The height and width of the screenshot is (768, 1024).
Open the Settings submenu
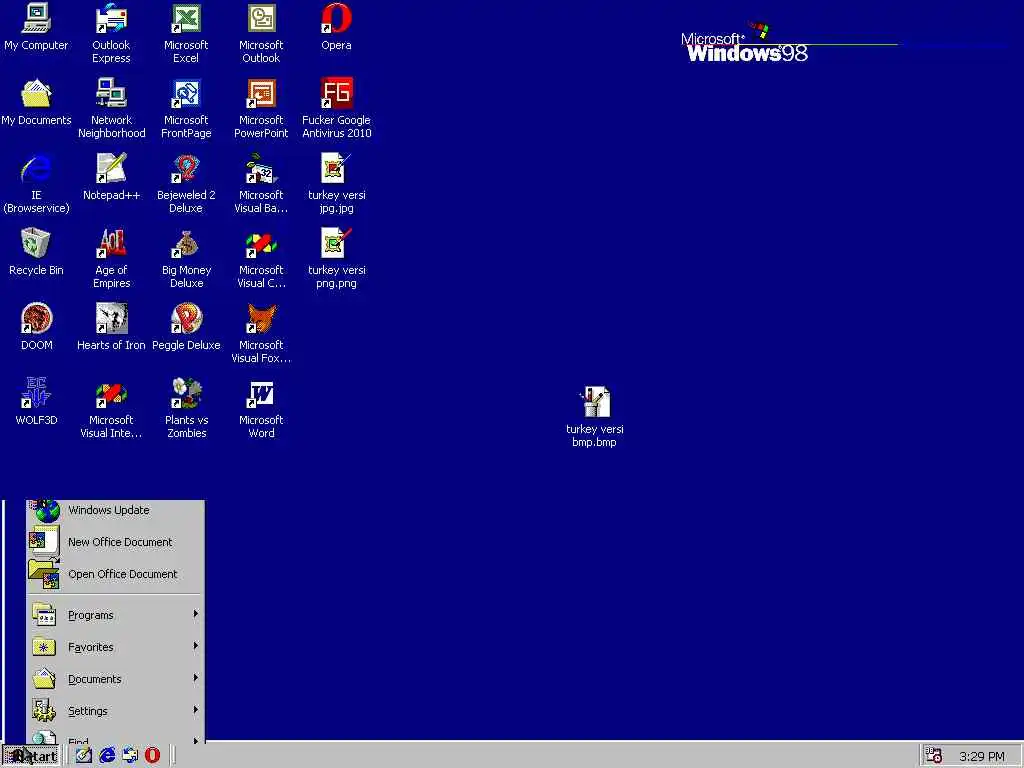click(x=115, y=711)
